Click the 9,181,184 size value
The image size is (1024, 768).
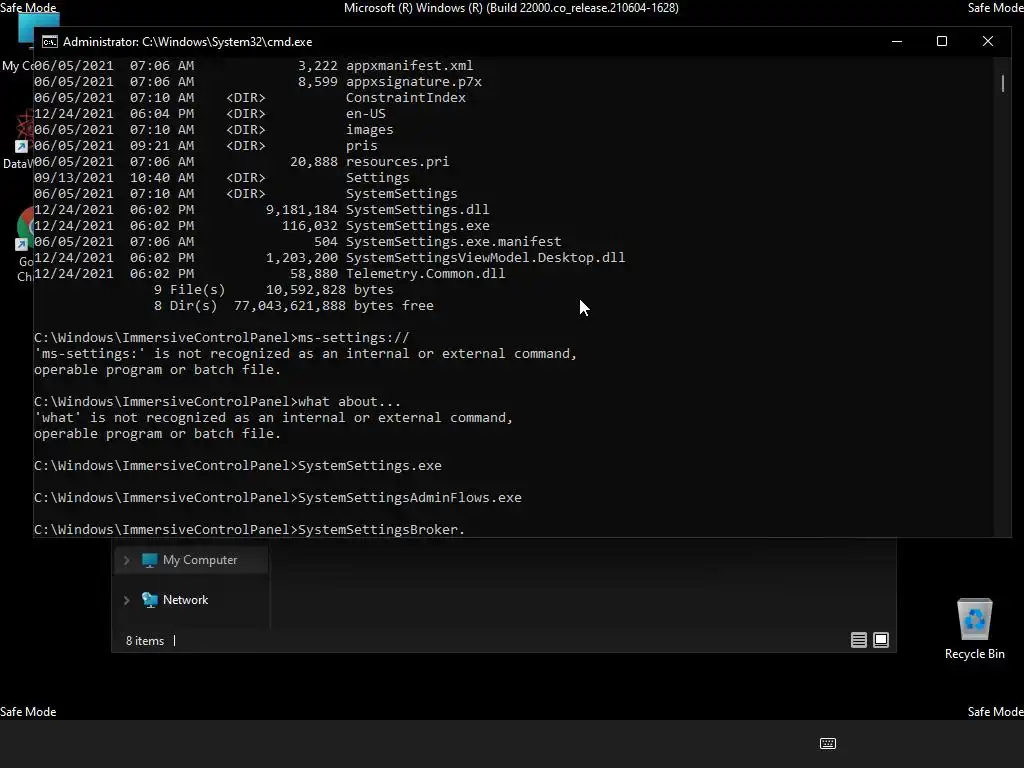click(302, 210)
